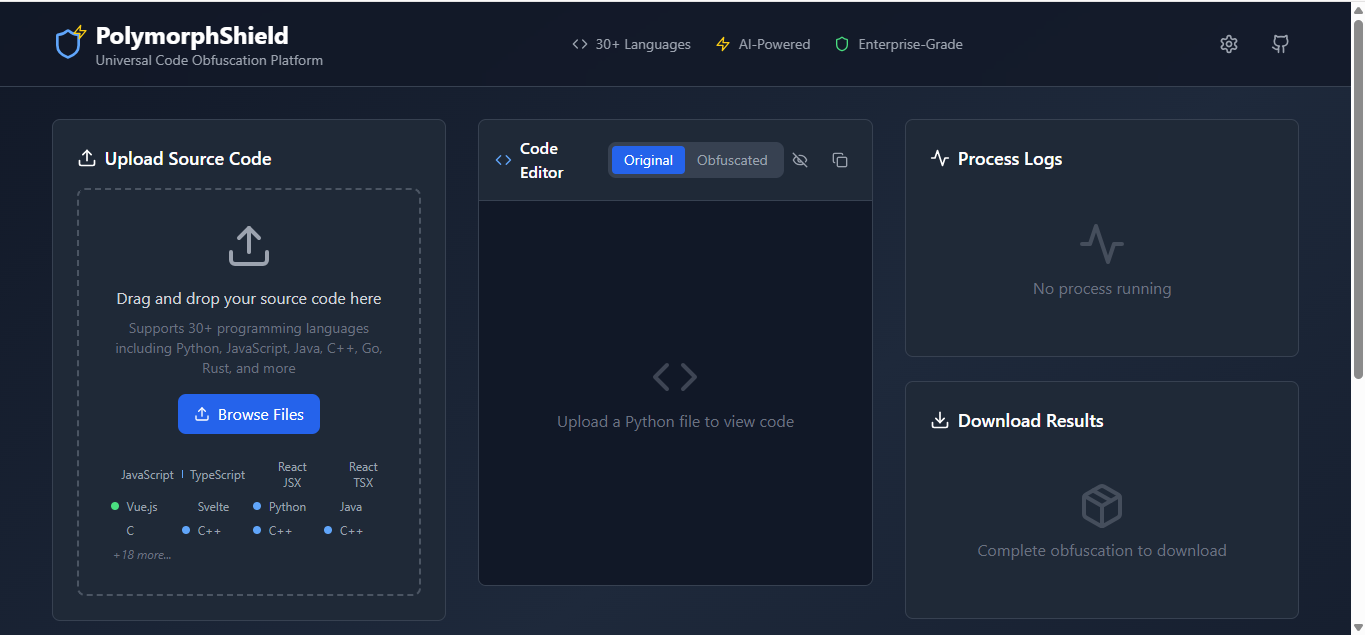
Task: Click the Enterprise-Grade header label
Action: [x=910, y=44]
